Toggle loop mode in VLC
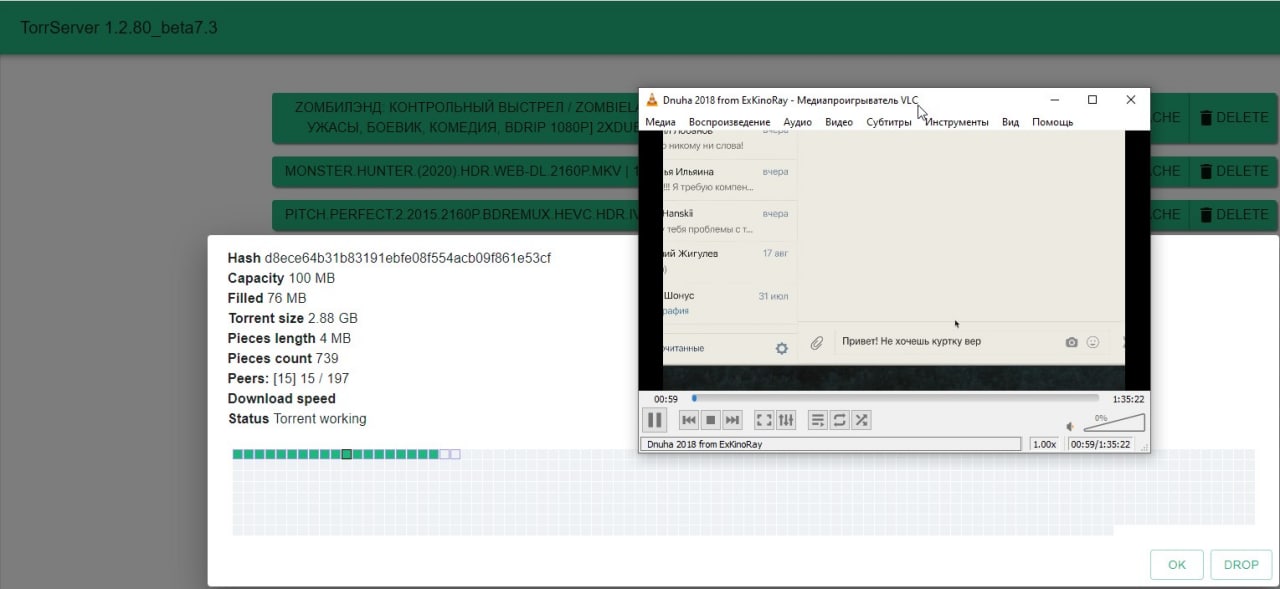 point(839,420)
